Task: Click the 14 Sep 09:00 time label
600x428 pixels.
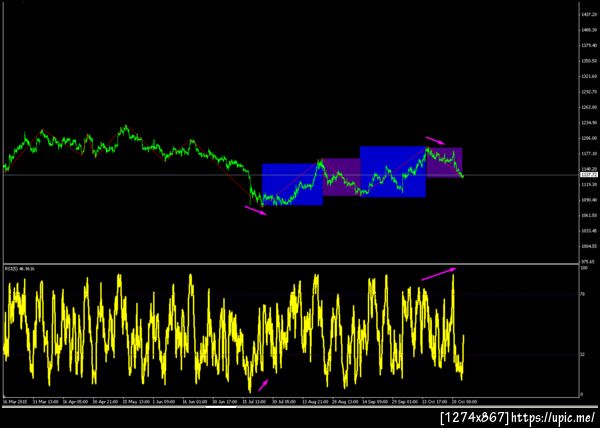Action: (373, 402)
